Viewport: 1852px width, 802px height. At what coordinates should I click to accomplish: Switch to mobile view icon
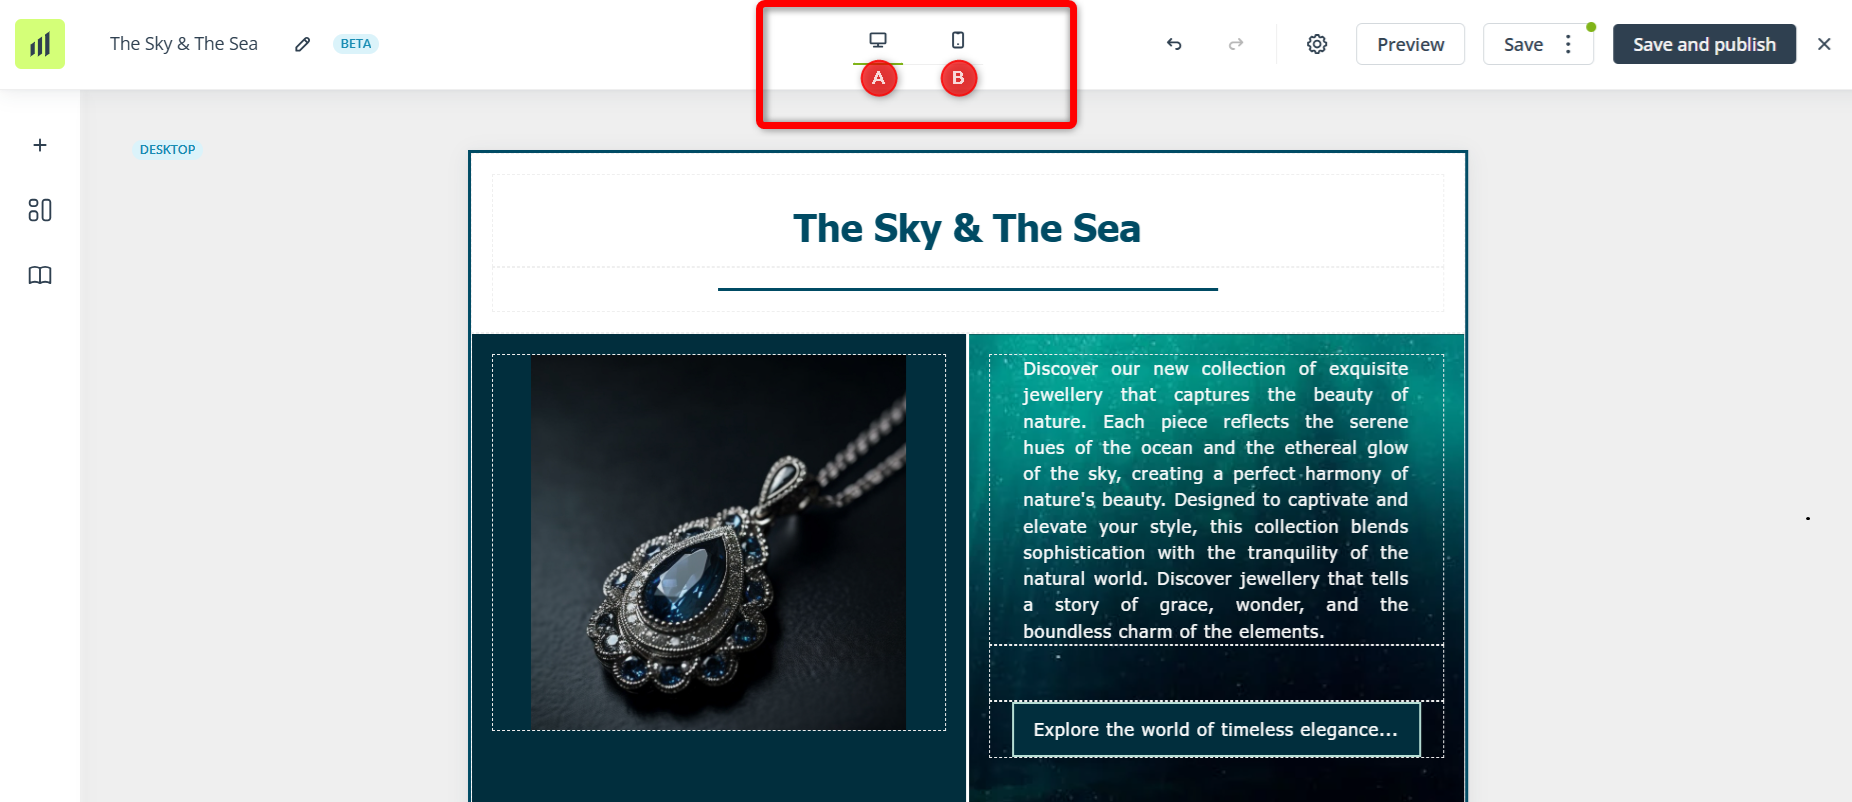(958, 40)
